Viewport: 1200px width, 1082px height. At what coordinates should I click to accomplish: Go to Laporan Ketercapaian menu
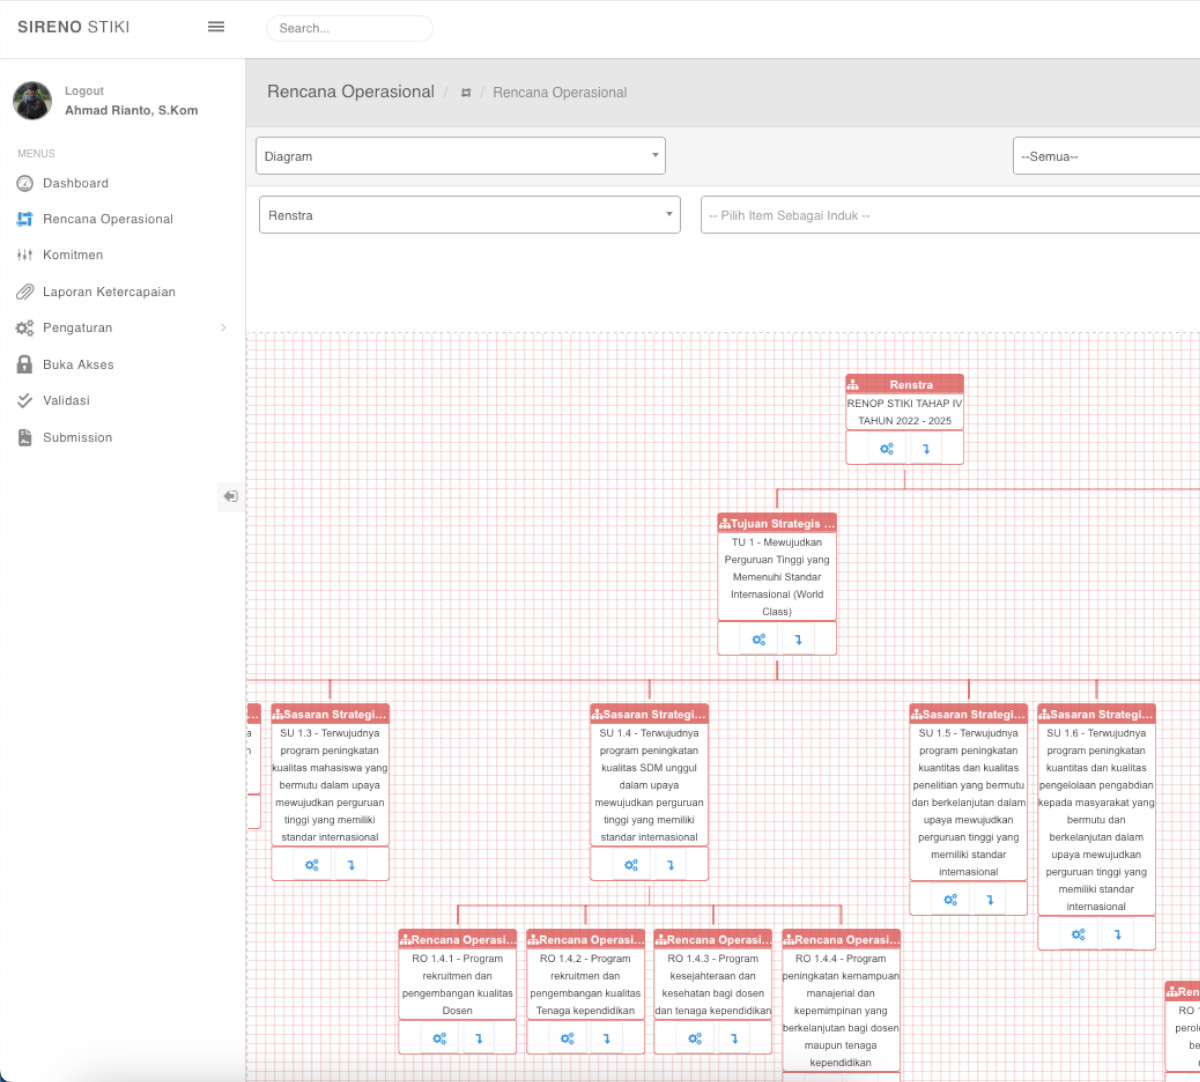coord(109,292)
